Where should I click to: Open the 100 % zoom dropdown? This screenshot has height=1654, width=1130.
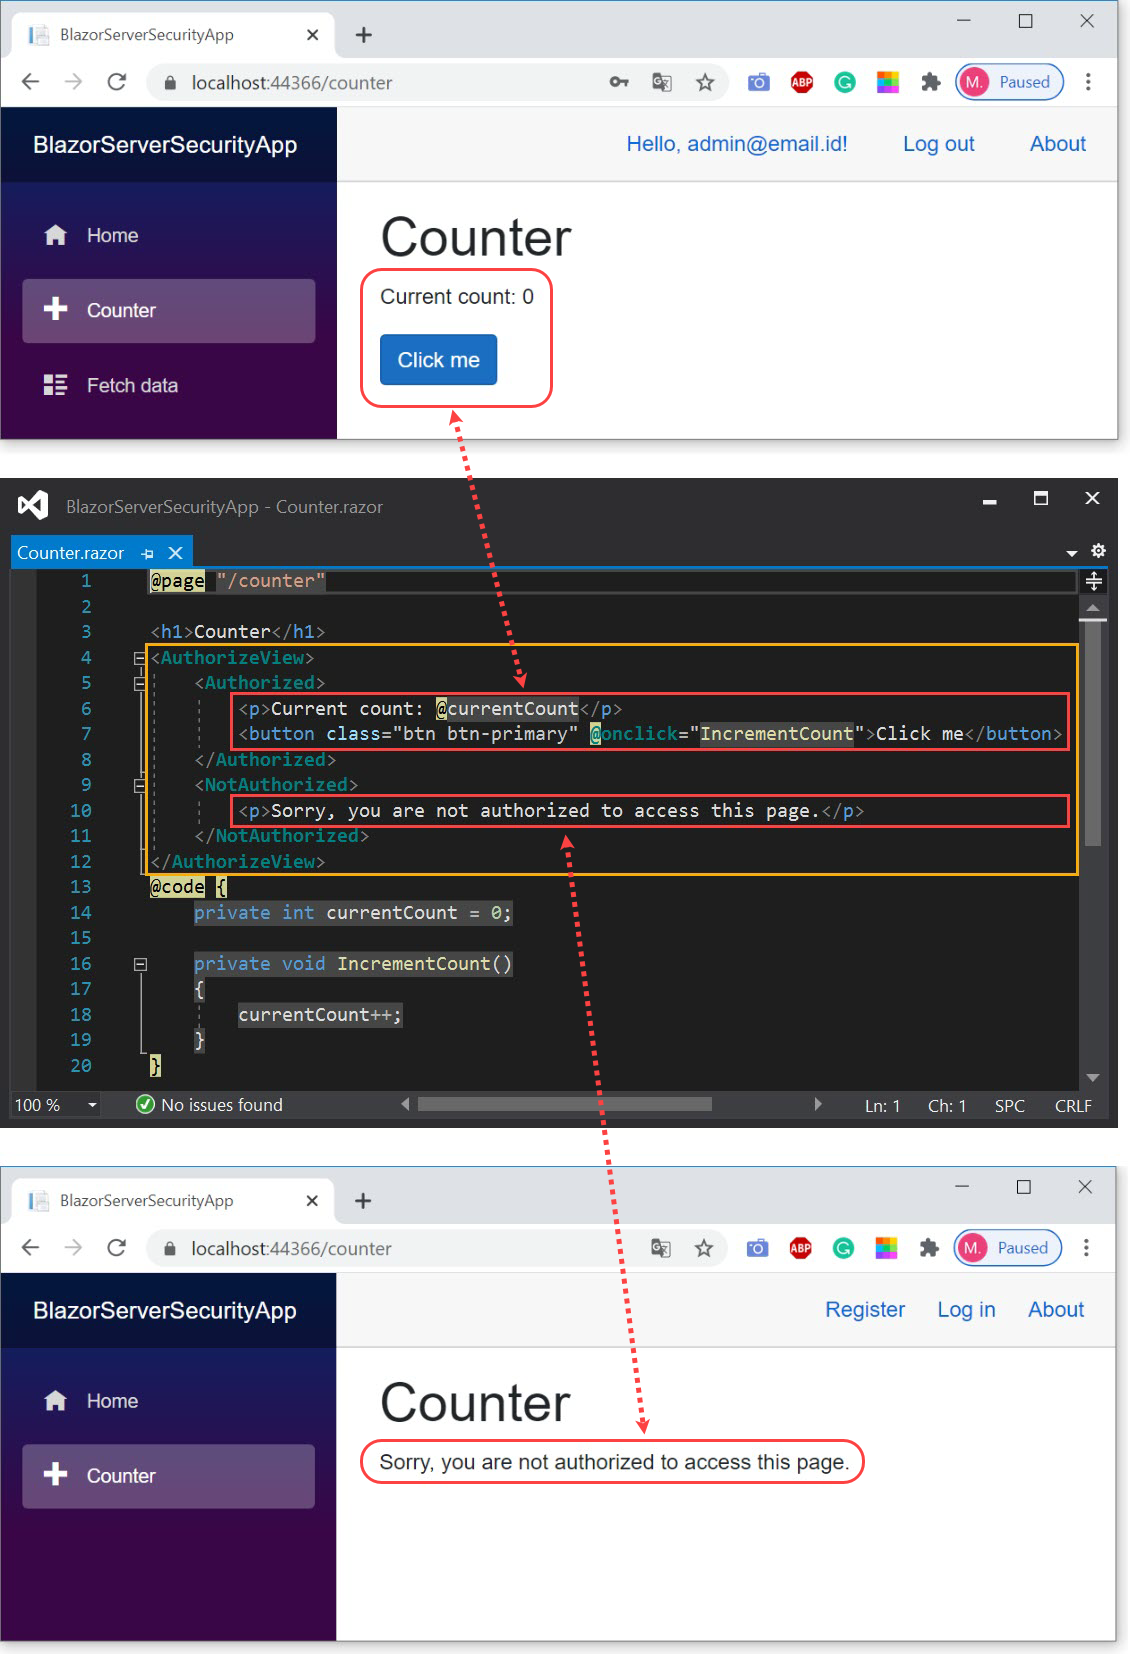93,1105
